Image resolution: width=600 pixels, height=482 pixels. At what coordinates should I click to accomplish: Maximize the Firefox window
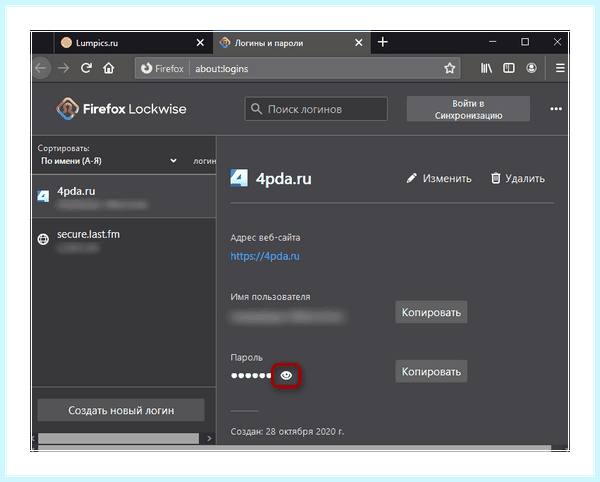(525, 42)
